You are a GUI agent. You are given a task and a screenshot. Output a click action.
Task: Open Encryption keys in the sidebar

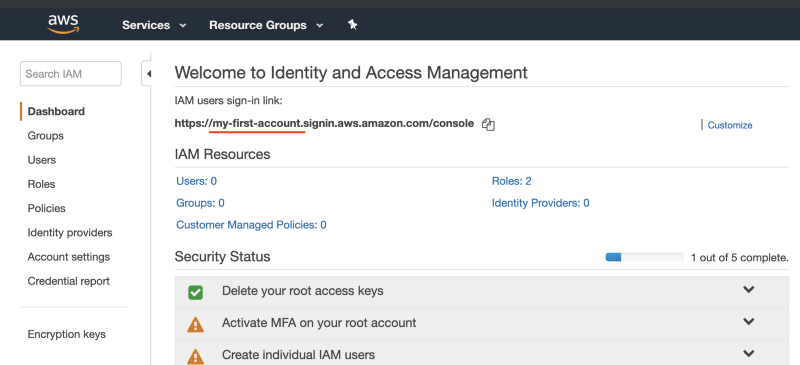click(67, 334)
